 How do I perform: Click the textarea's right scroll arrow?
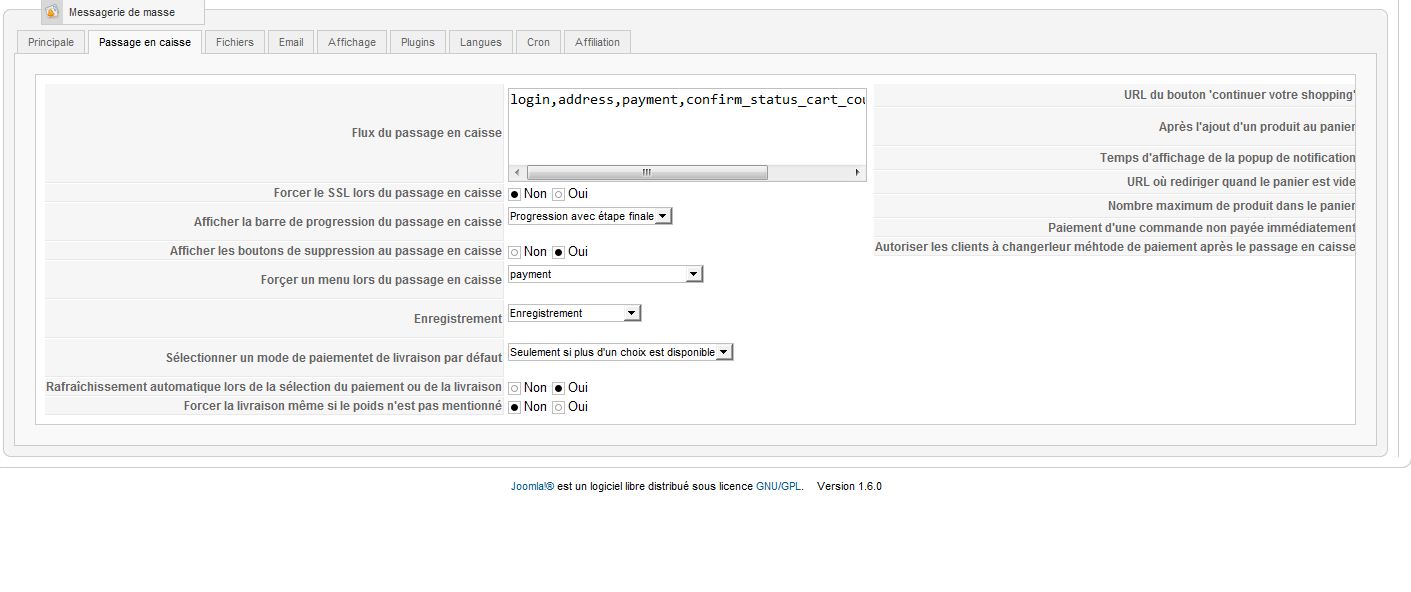(x=857, y=173)
